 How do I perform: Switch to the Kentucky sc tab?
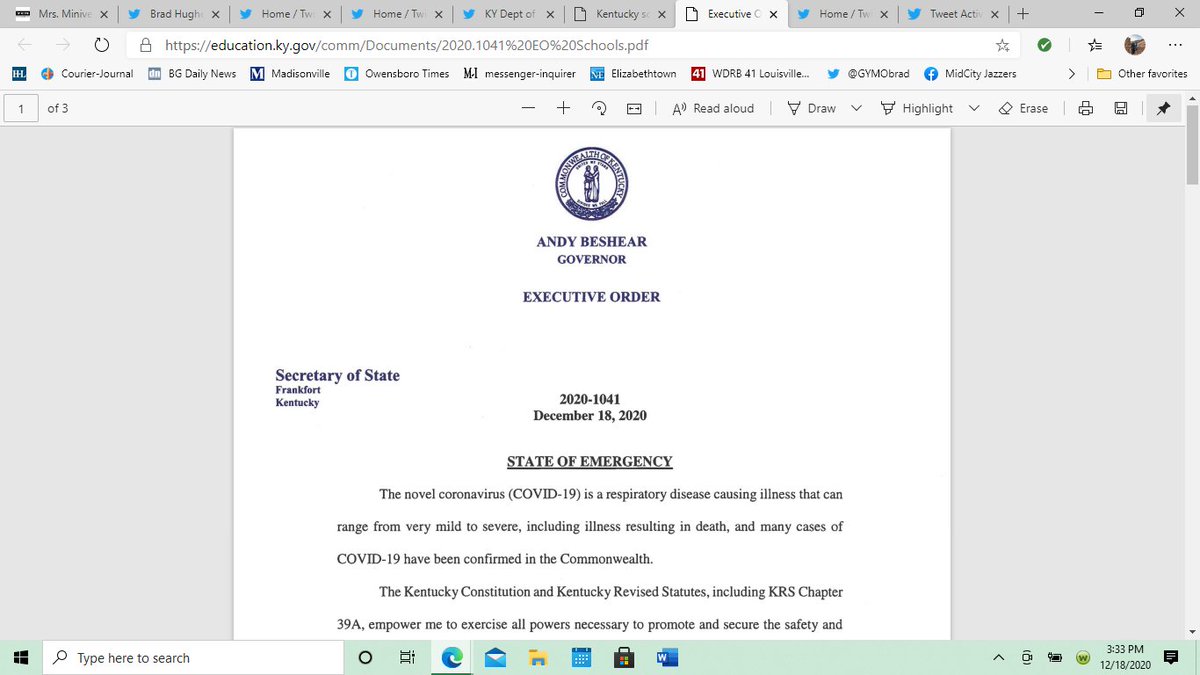coord(619,14)
